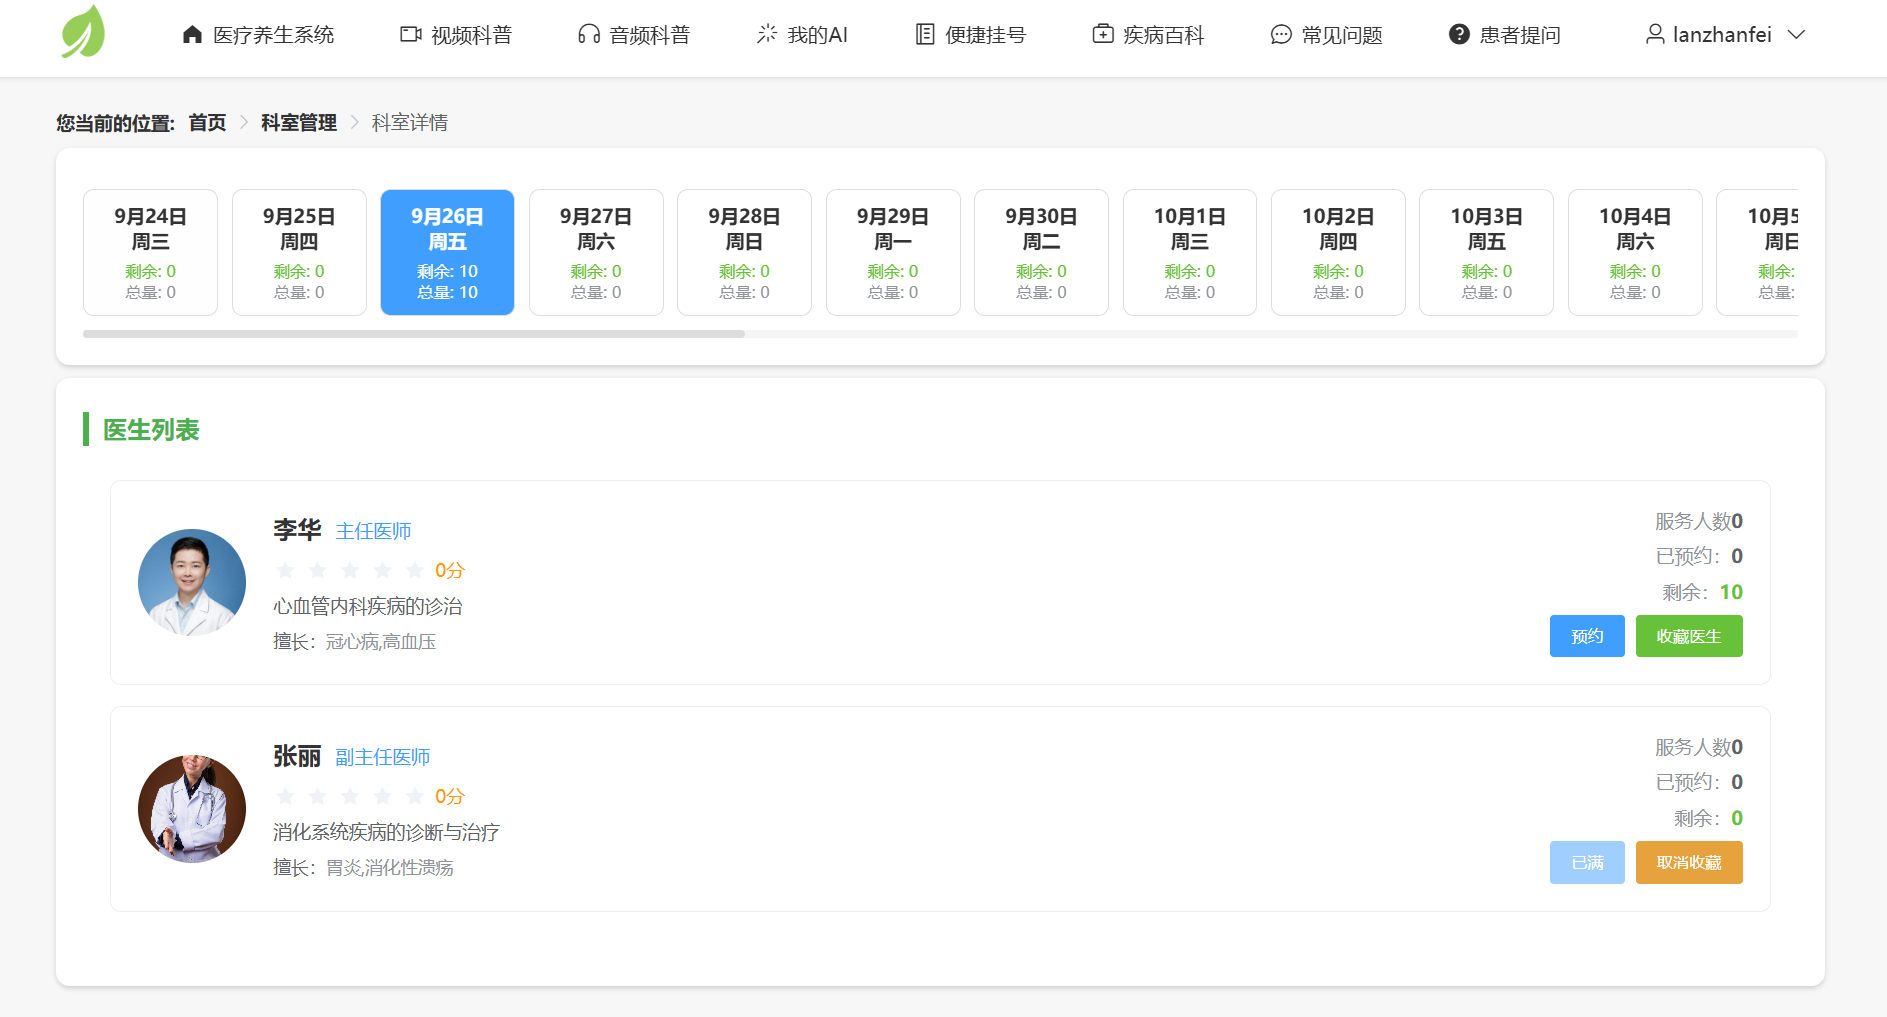Click the chat bubble icon for 常见问题

1281,35
